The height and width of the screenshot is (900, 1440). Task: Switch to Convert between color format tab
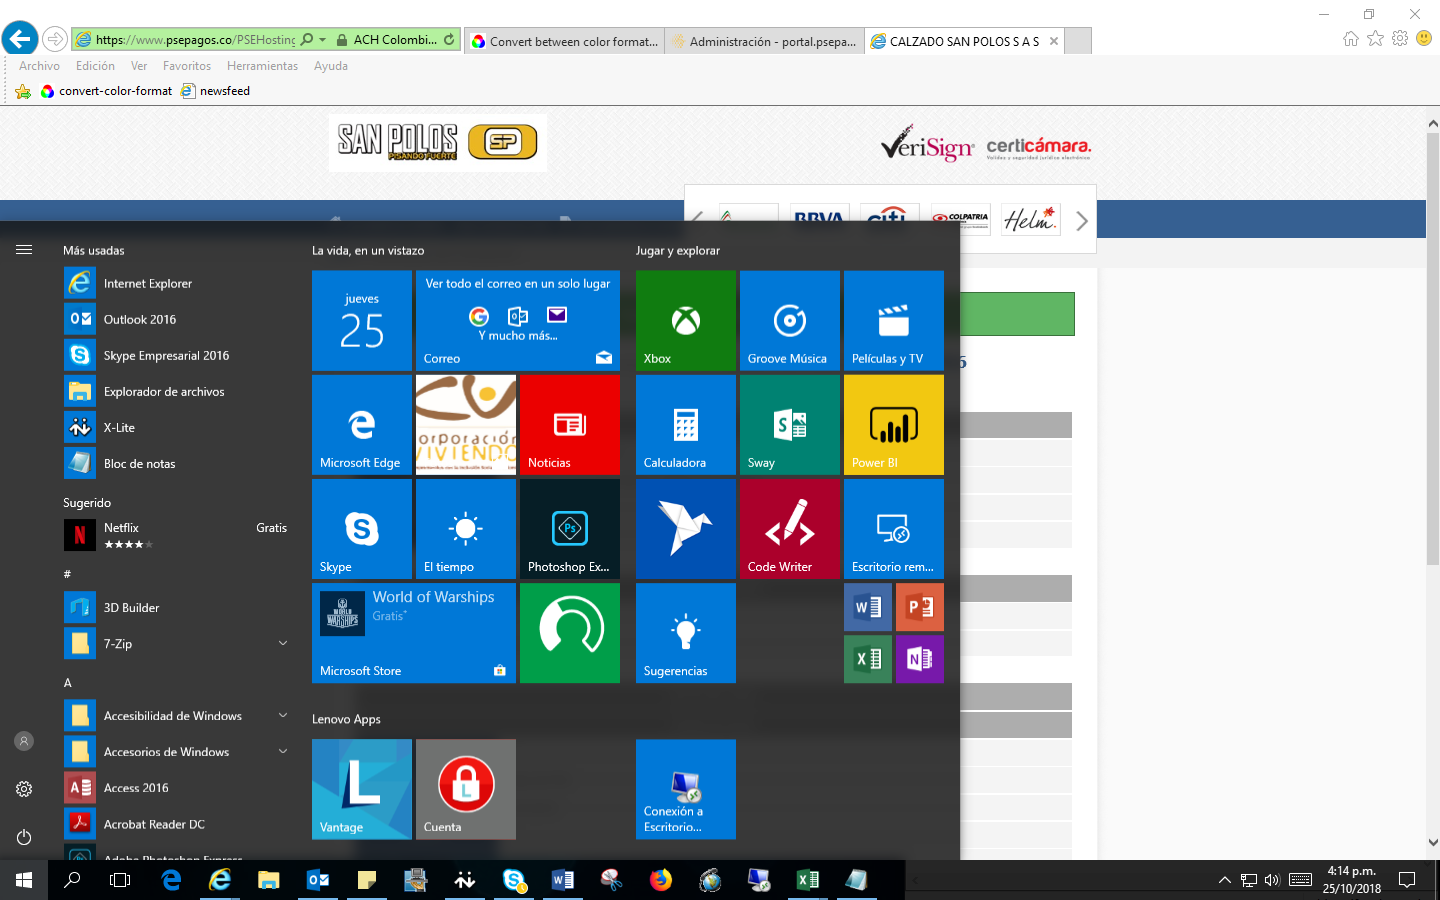564,41
